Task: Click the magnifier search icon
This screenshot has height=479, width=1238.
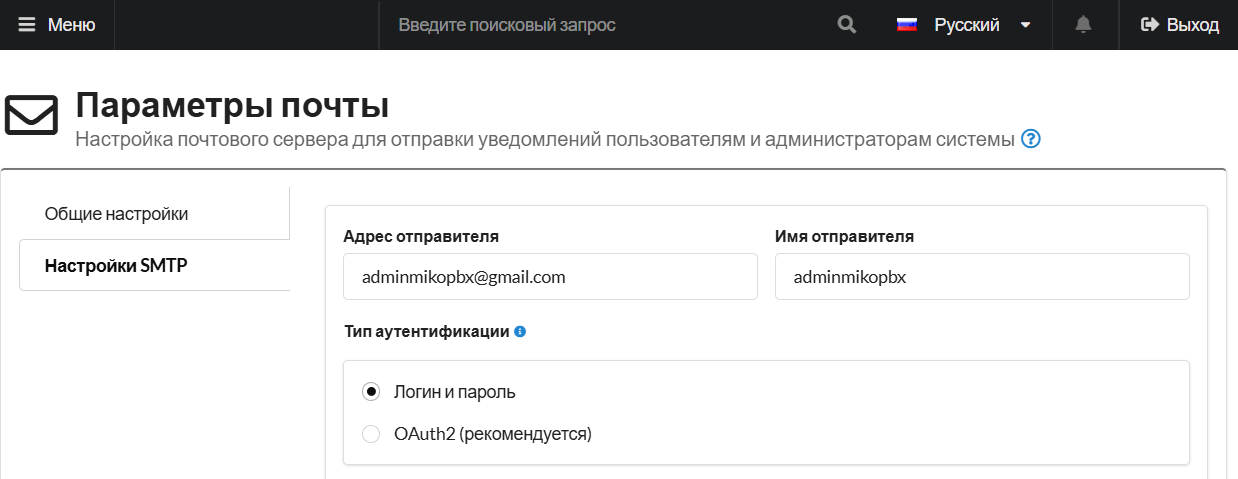Action: pos(847,25)
